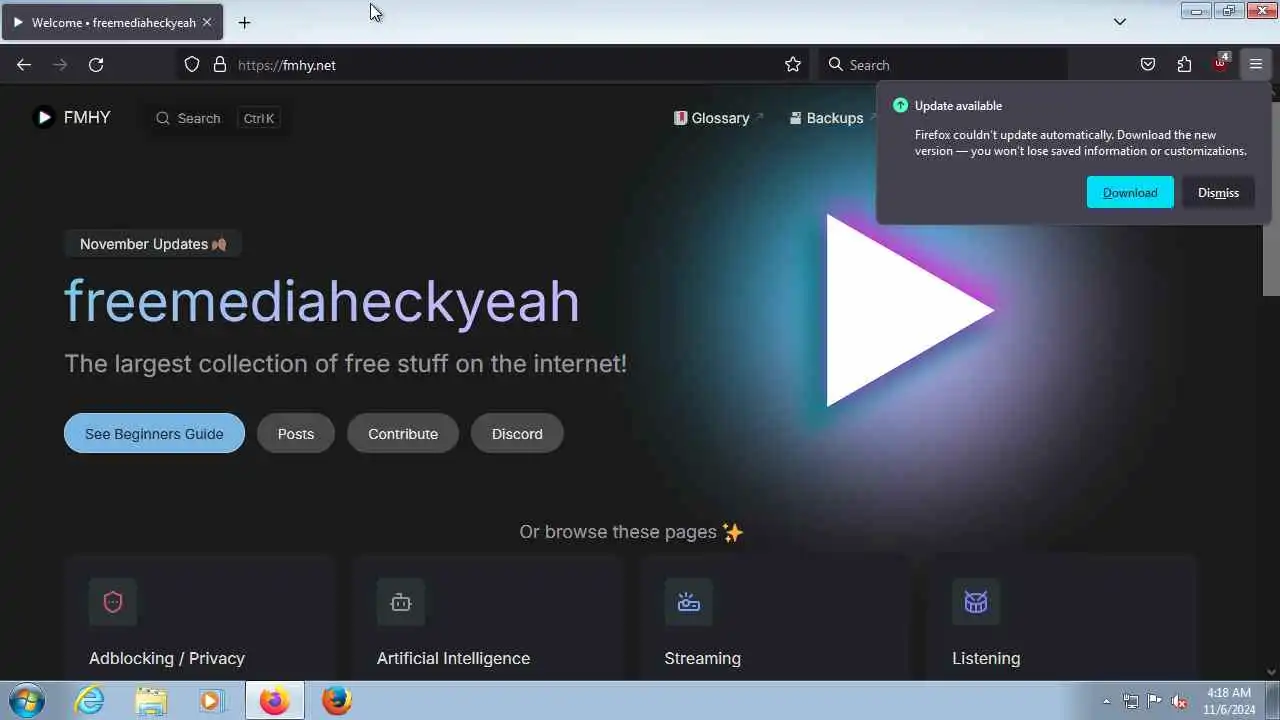Click the November Updates badge

pos(153,244)
